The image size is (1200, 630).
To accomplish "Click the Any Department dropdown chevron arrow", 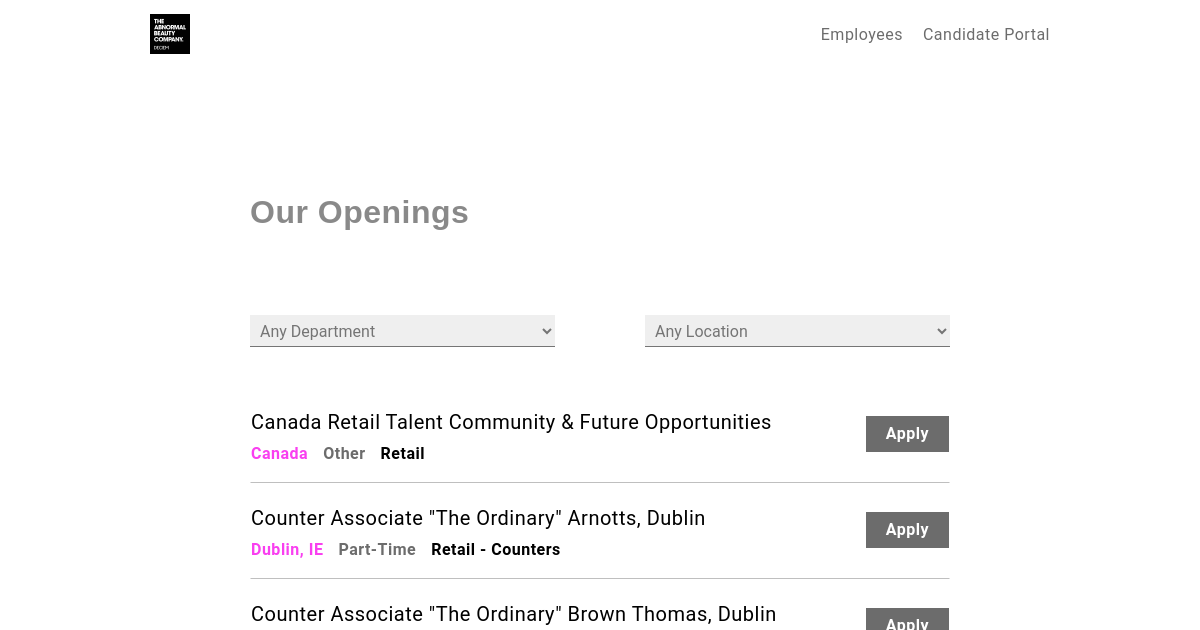I will click(x=546, y=331).
